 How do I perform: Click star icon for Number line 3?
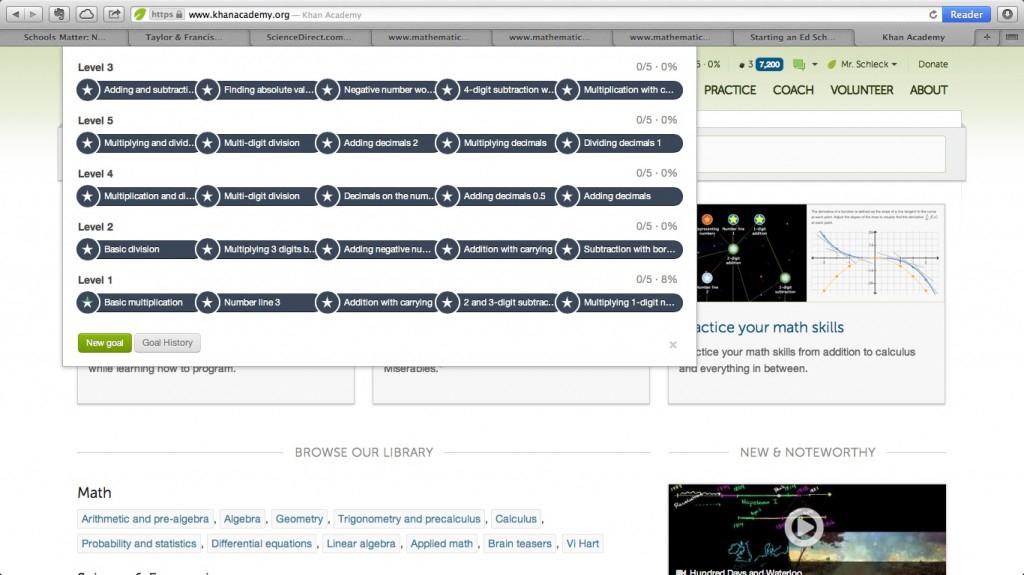[208, 302]
